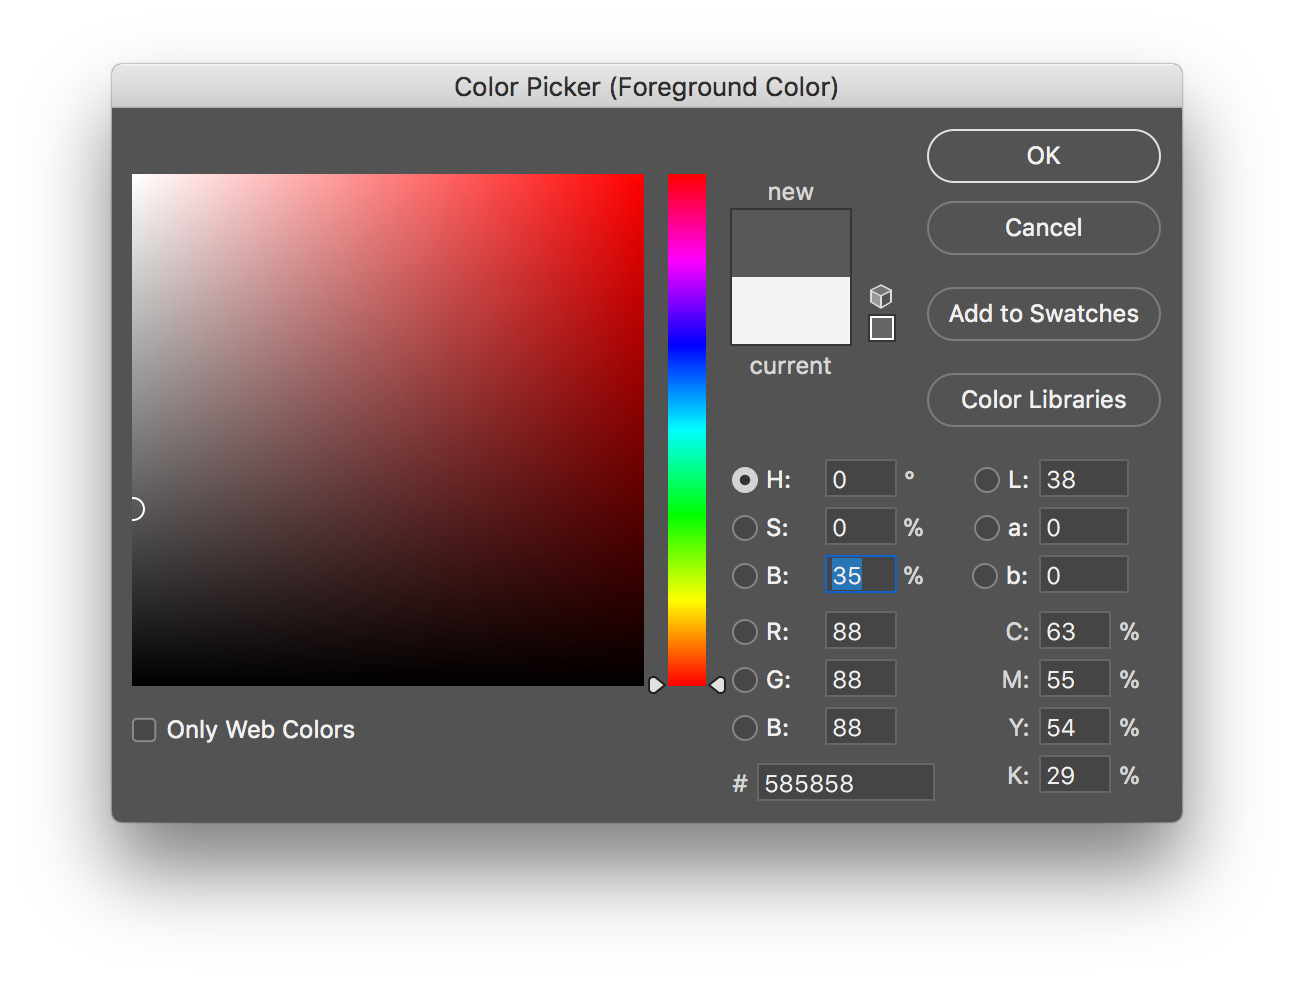The height and width of the screenshot is (982, 1294).
Task: Select the R red radio button
Action: (744, 632)
